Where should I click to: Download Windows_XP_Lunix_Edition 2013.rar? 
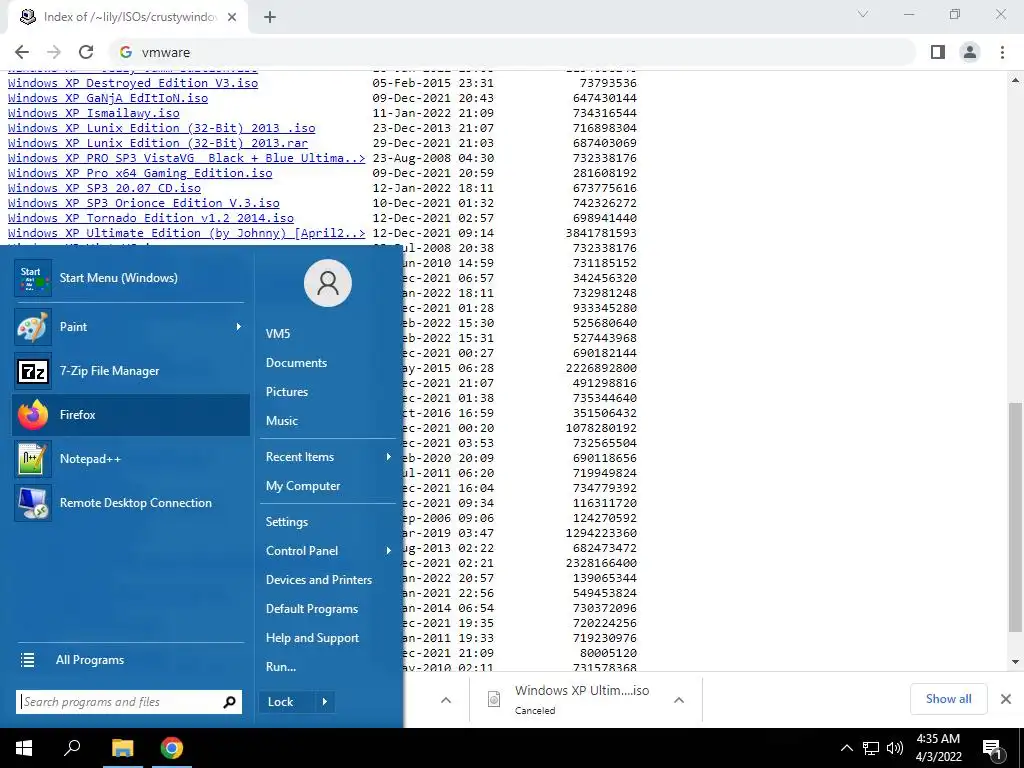pos(157,143)
